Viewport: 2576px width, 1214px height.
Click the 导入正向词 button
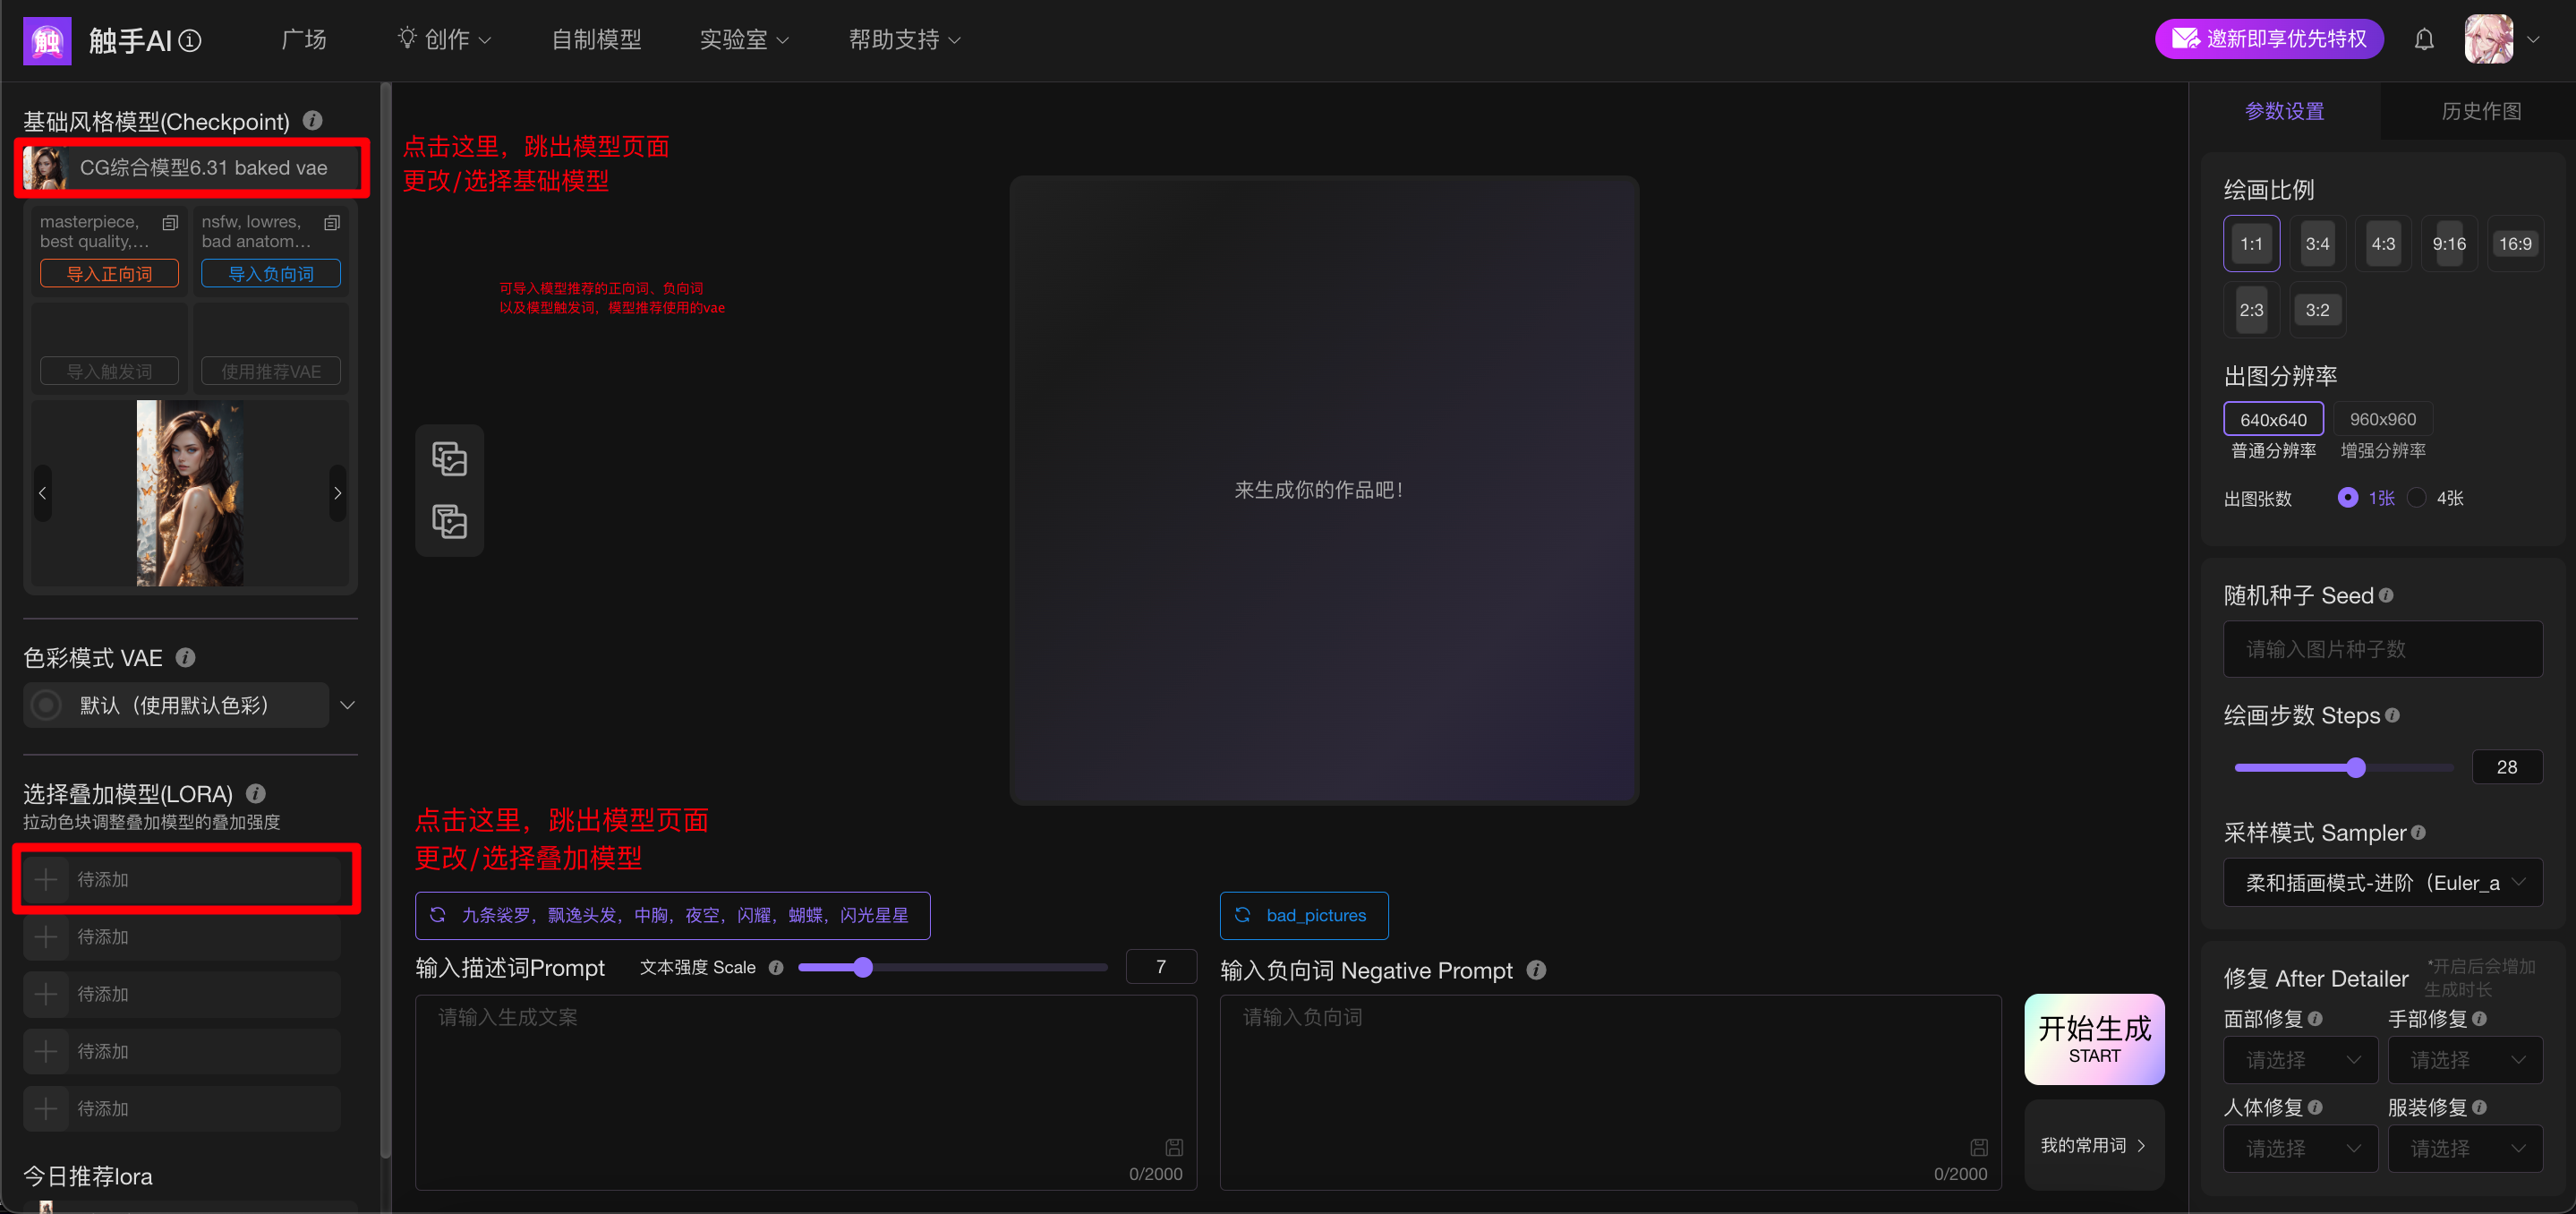coord(108,273)
